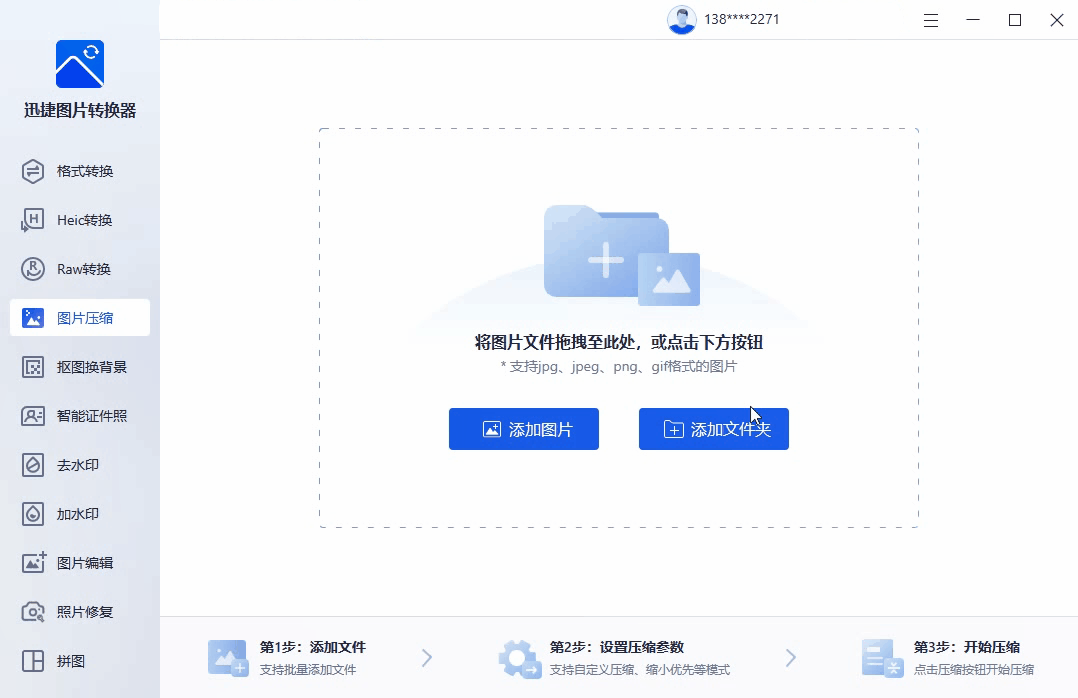Open 智能证件照 using its icon
This screenshot has height=698, width=1078.
[x=33, y=416]
